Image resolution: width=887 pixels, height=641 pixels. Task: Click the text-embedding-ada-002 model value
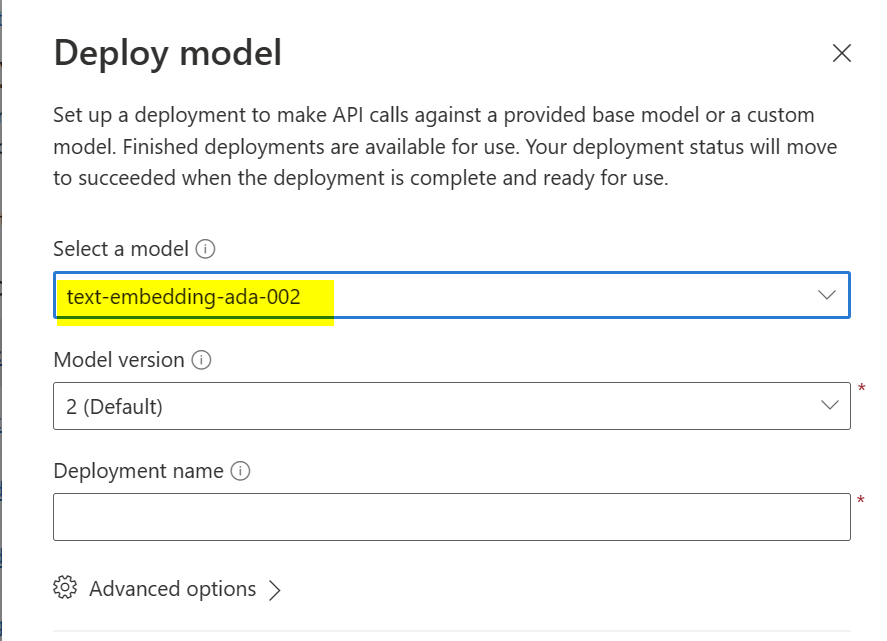point(184,297)
